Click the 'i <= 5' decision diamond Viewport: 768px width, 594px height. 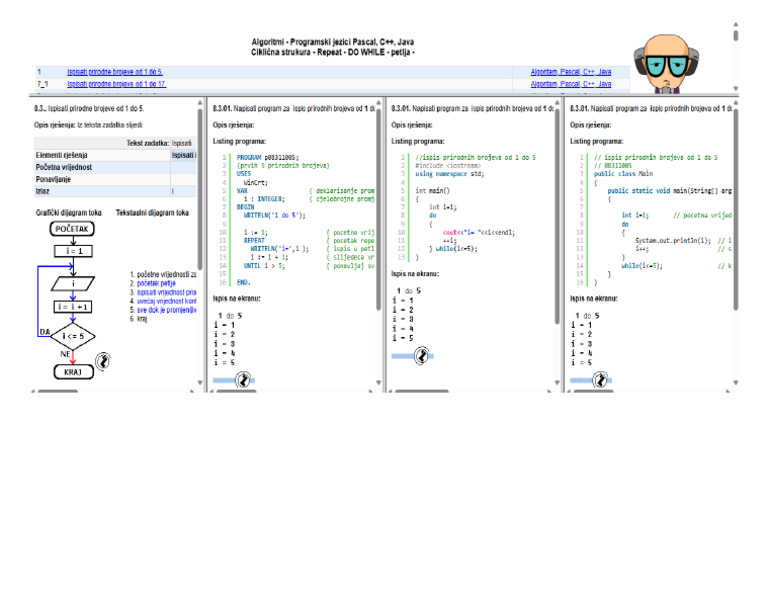pos(73,336)
